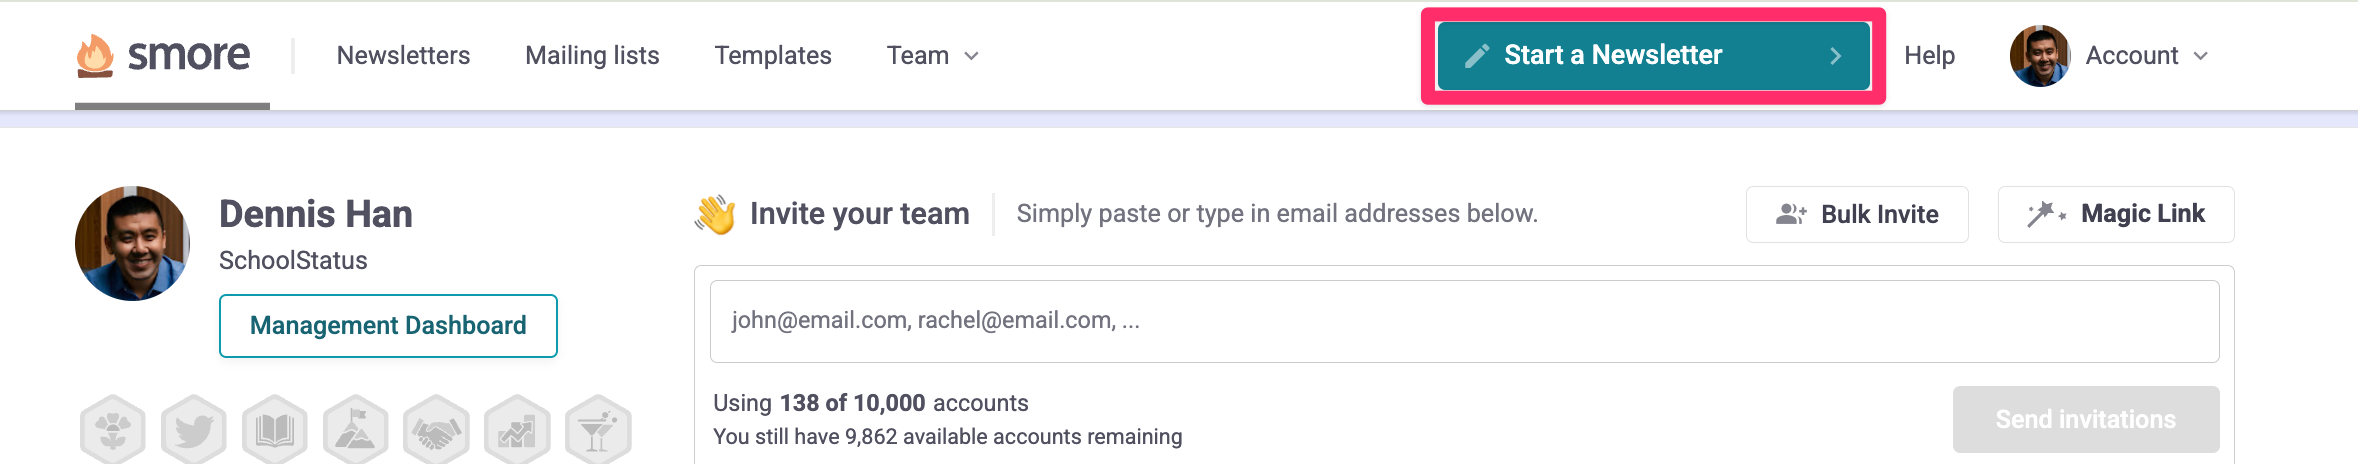
Task: Click the flower badge icon
Action: [x=113, y=430]
